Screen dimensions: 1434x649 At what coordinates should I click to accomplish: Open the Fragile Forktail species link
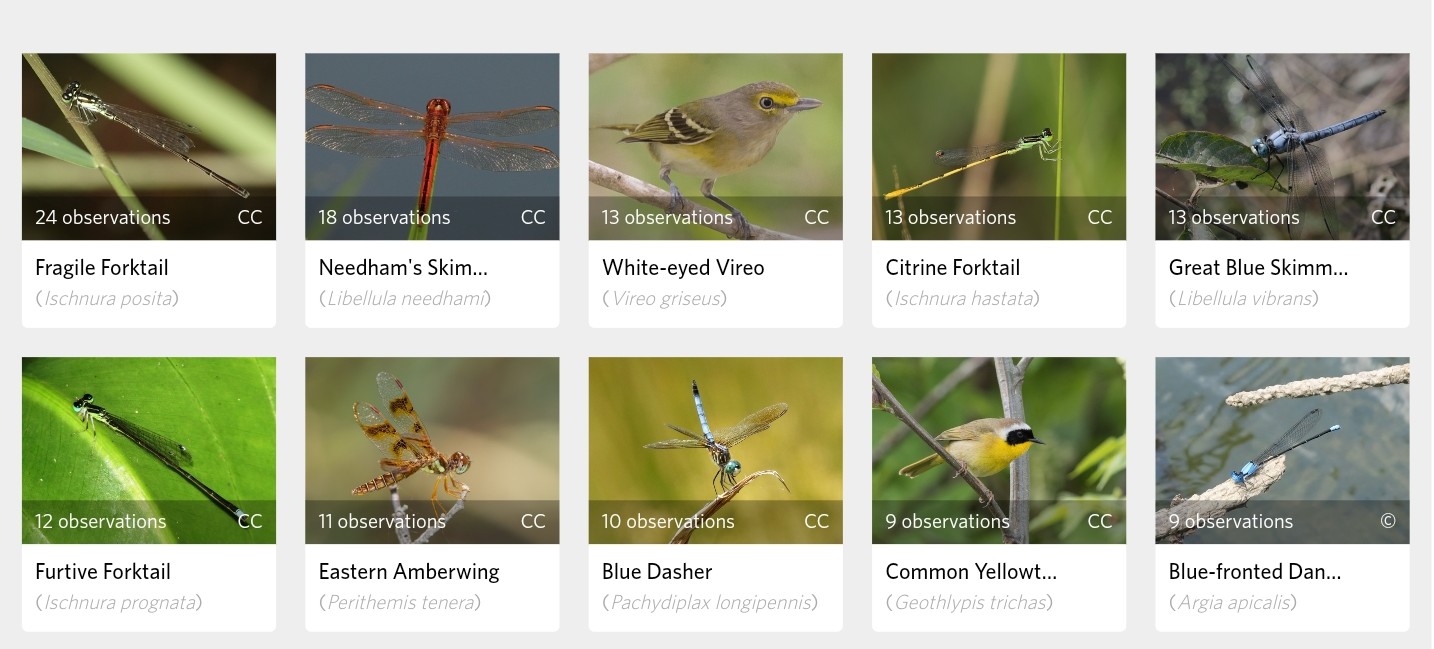[x=102, y=268]
